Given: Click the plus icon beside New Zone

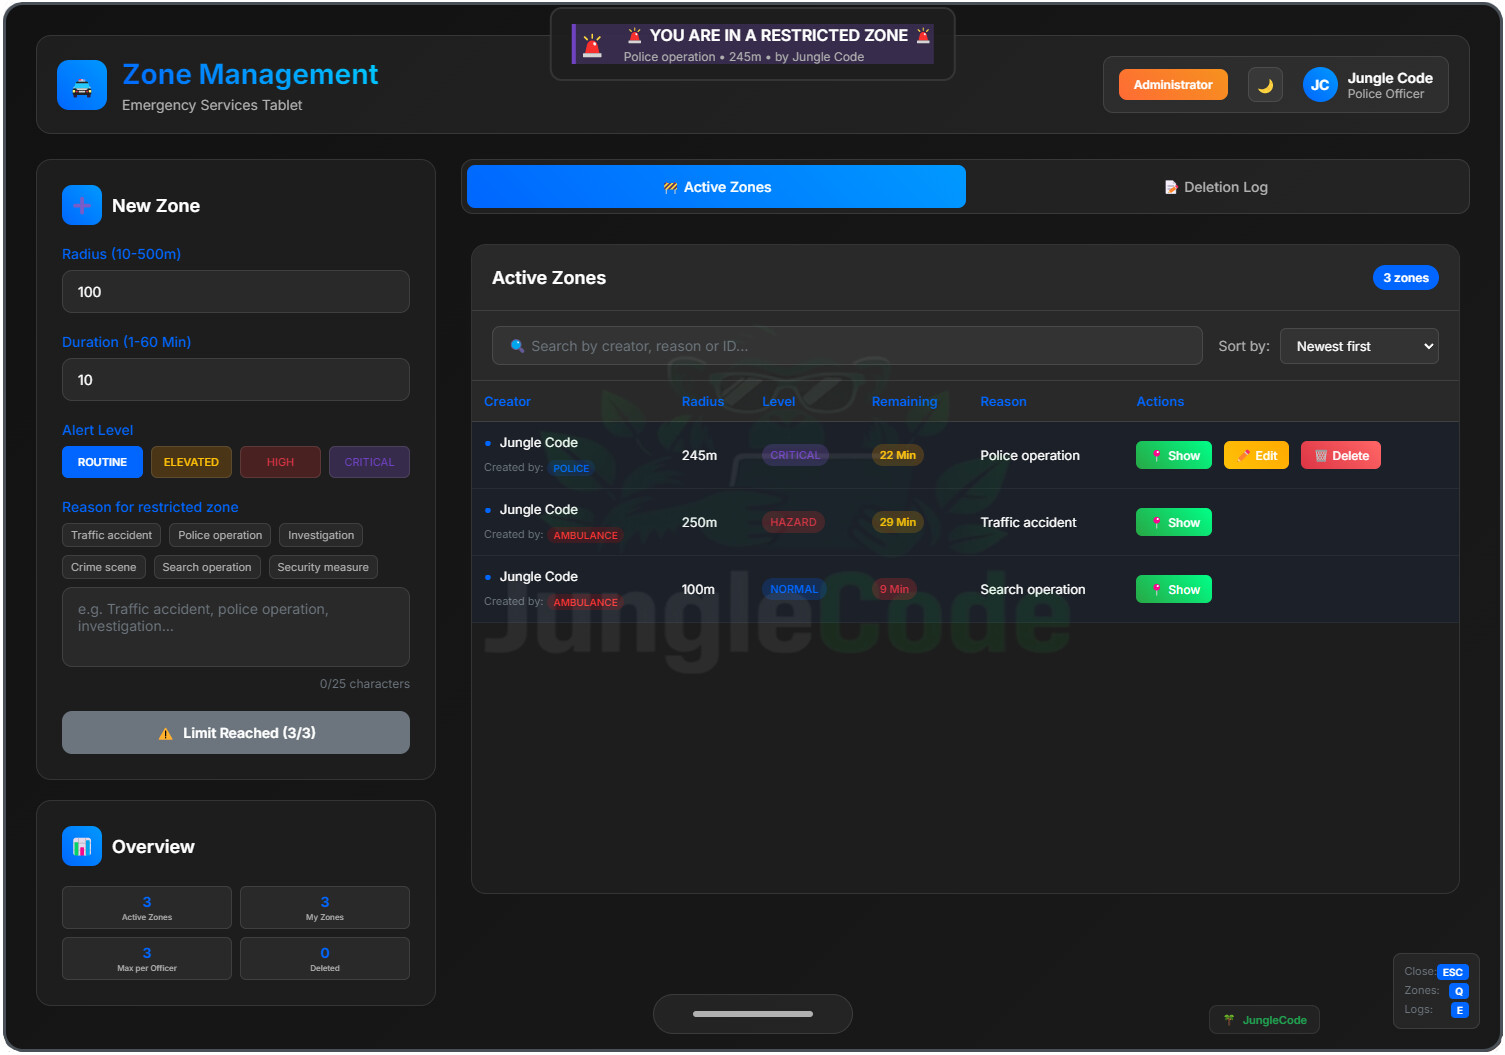Looking at the screenshot, I should 81,205.
